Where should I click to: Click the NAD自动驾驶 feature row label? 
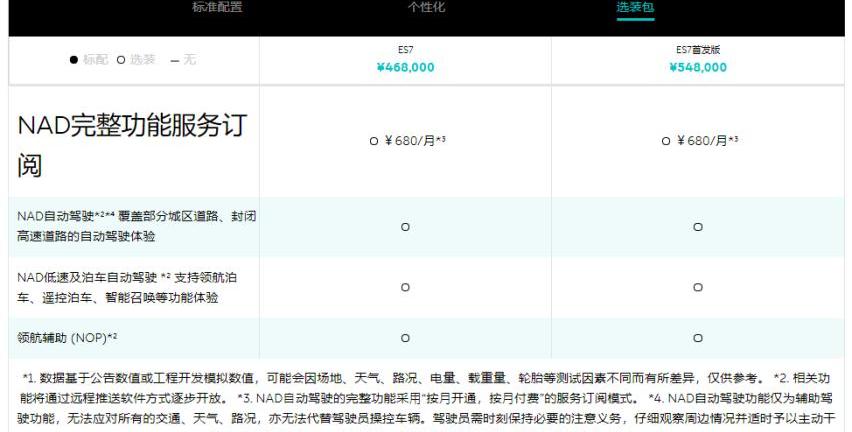(136, 226)
